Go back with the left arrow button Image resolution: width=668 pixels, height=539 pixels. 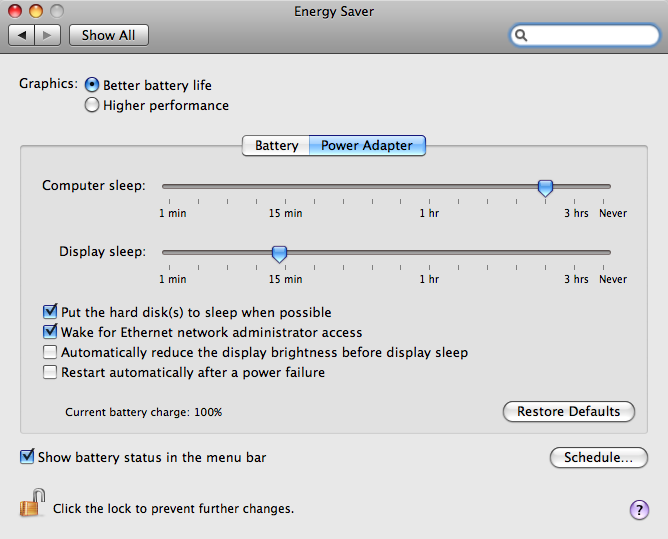pos(22,35)
